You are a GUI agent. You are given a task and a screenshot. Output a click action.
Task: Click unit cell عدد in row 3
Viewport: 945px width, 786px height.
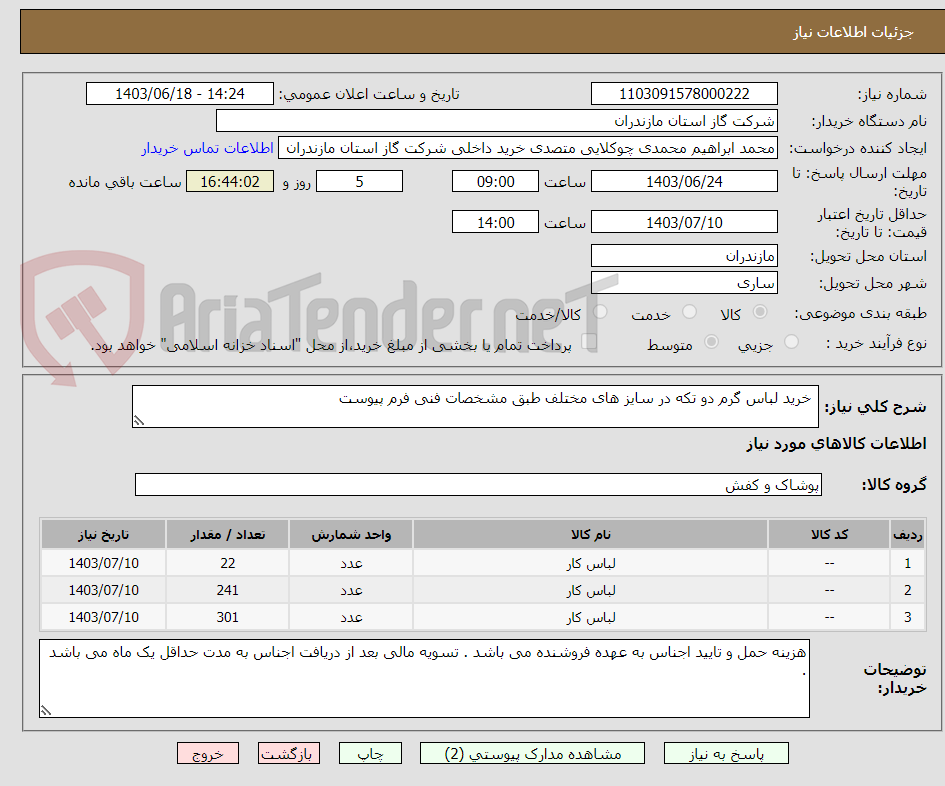pyautogui.click(x=351, y=618)
